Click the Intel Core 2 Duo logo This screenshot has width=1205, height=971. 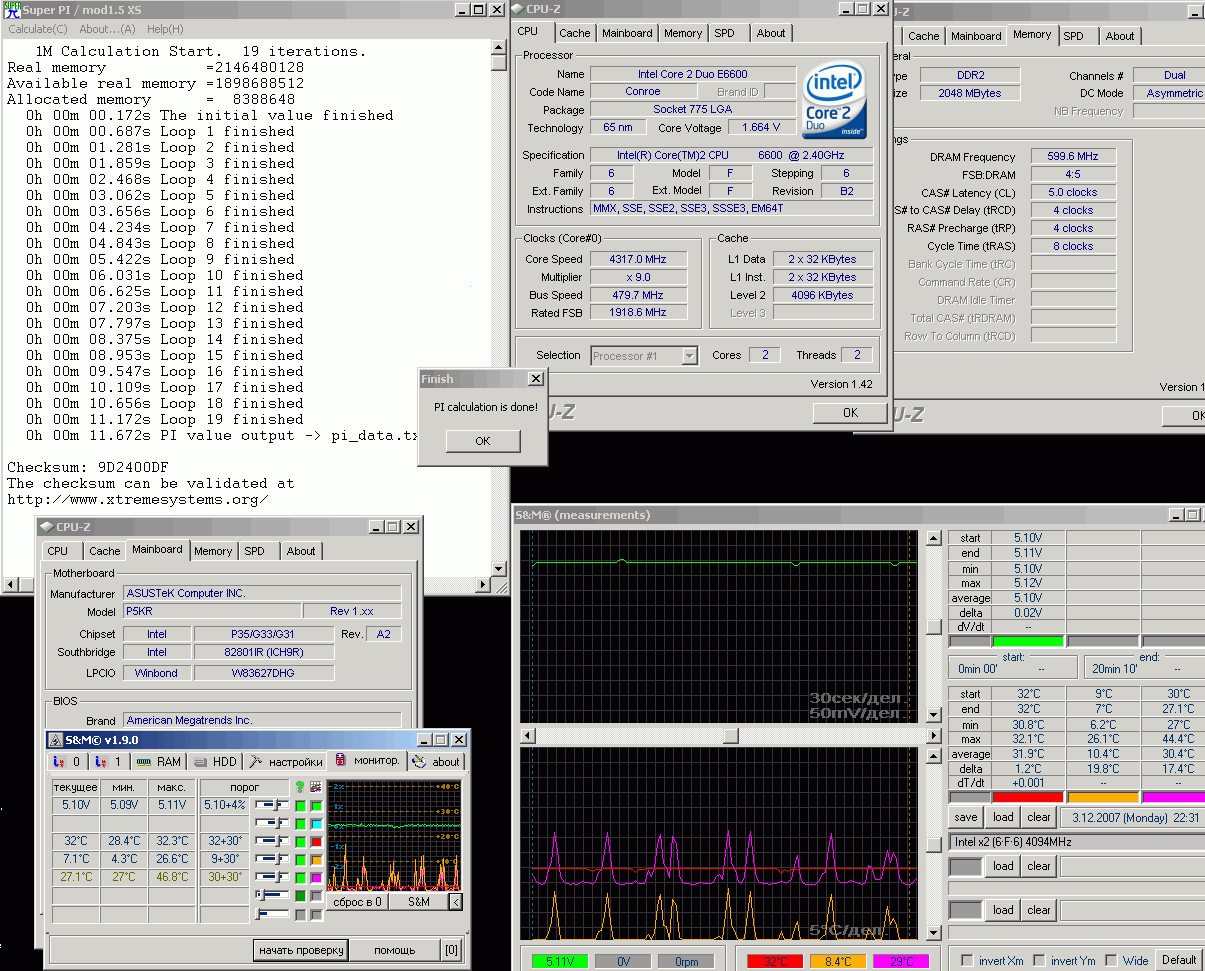click(x=835, y=100)
